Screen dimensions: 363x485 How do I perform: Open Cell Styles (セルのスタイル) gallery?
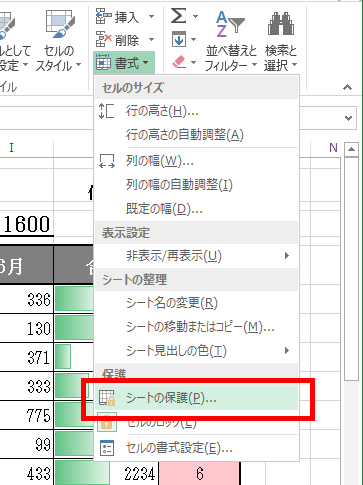point(59,40)
